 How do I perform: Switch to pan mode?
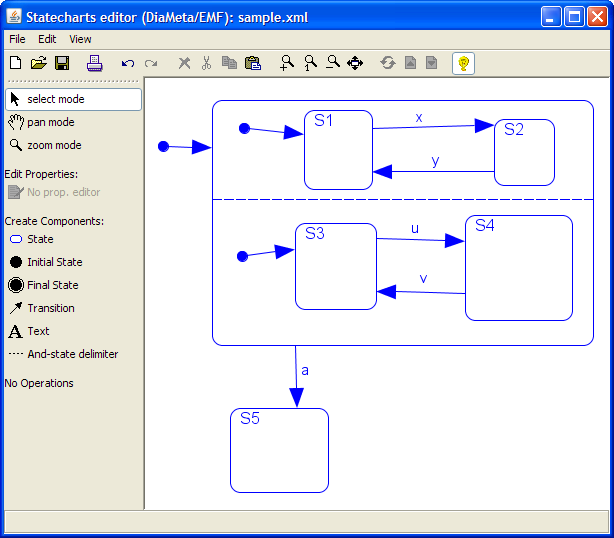[50, 122]
